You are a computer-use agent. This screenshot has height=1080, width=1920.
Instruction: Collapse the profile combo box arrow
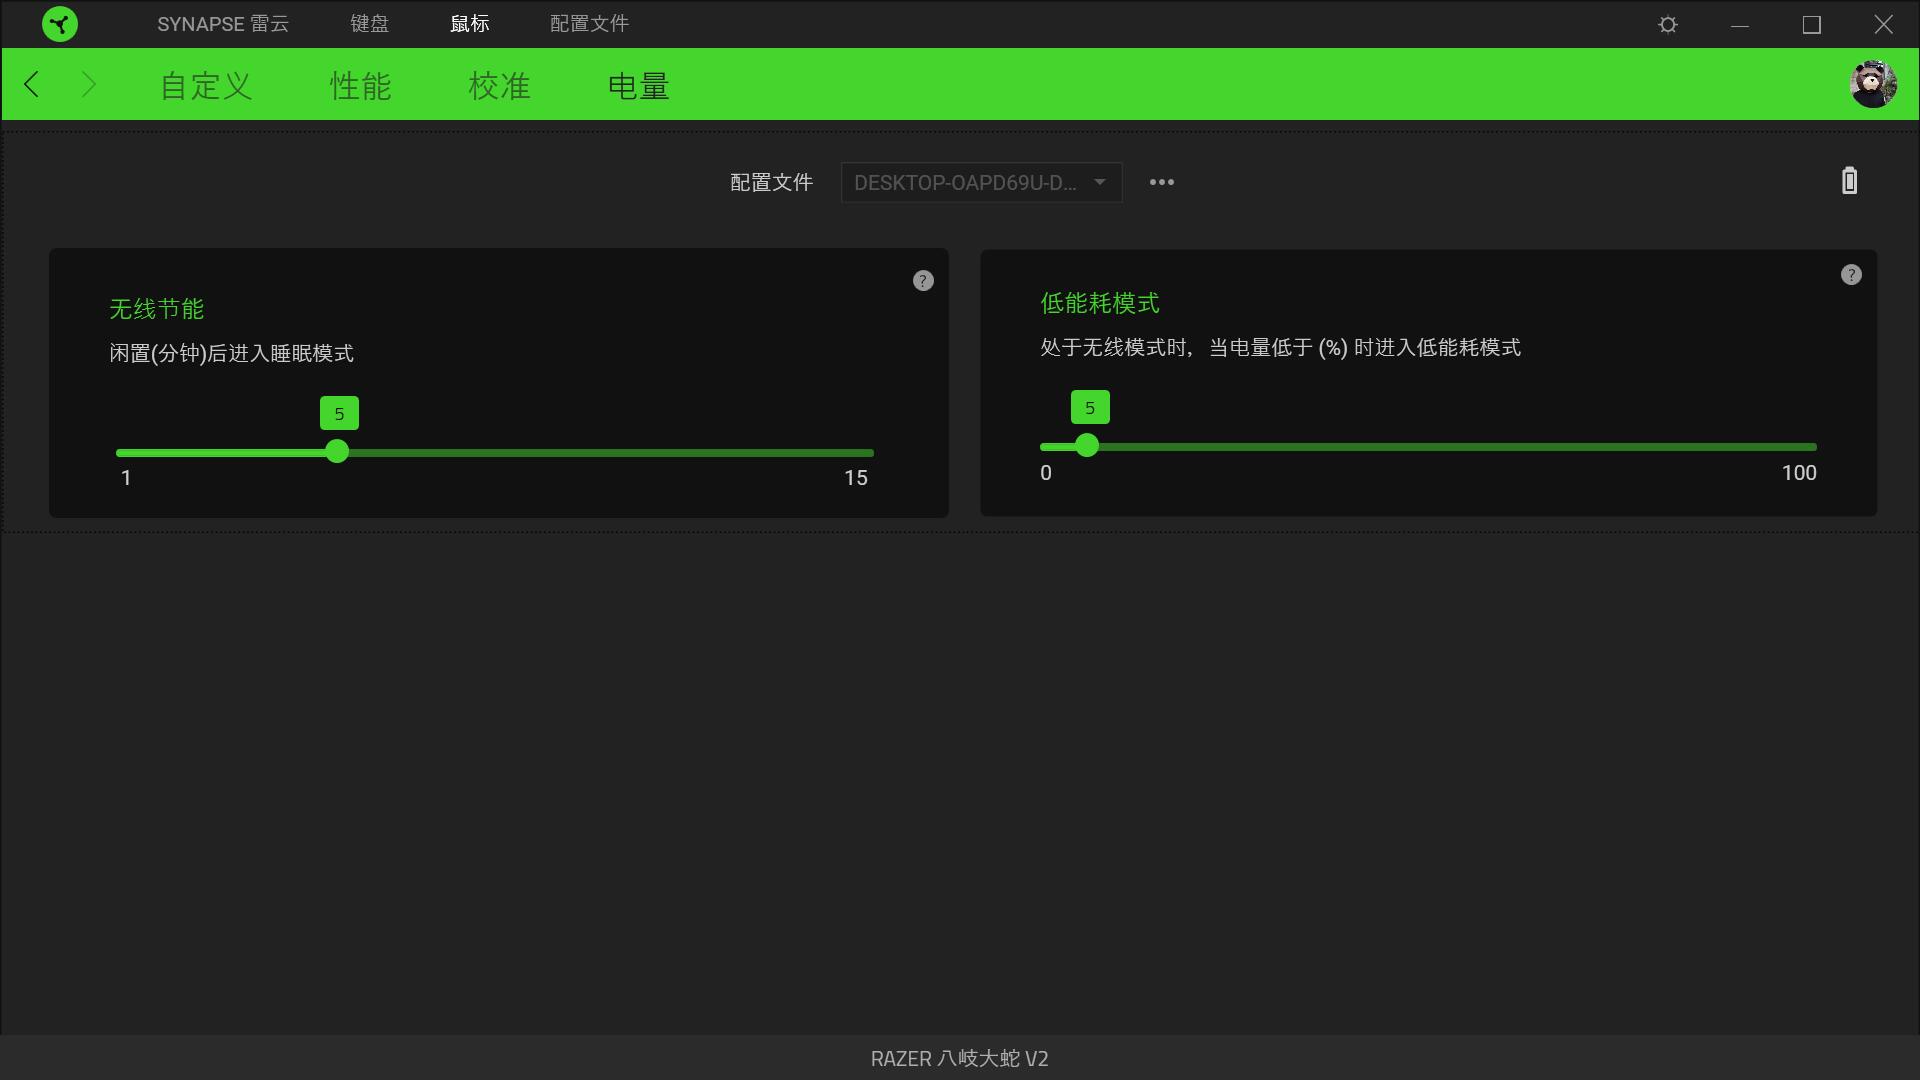click(1098, 182)
